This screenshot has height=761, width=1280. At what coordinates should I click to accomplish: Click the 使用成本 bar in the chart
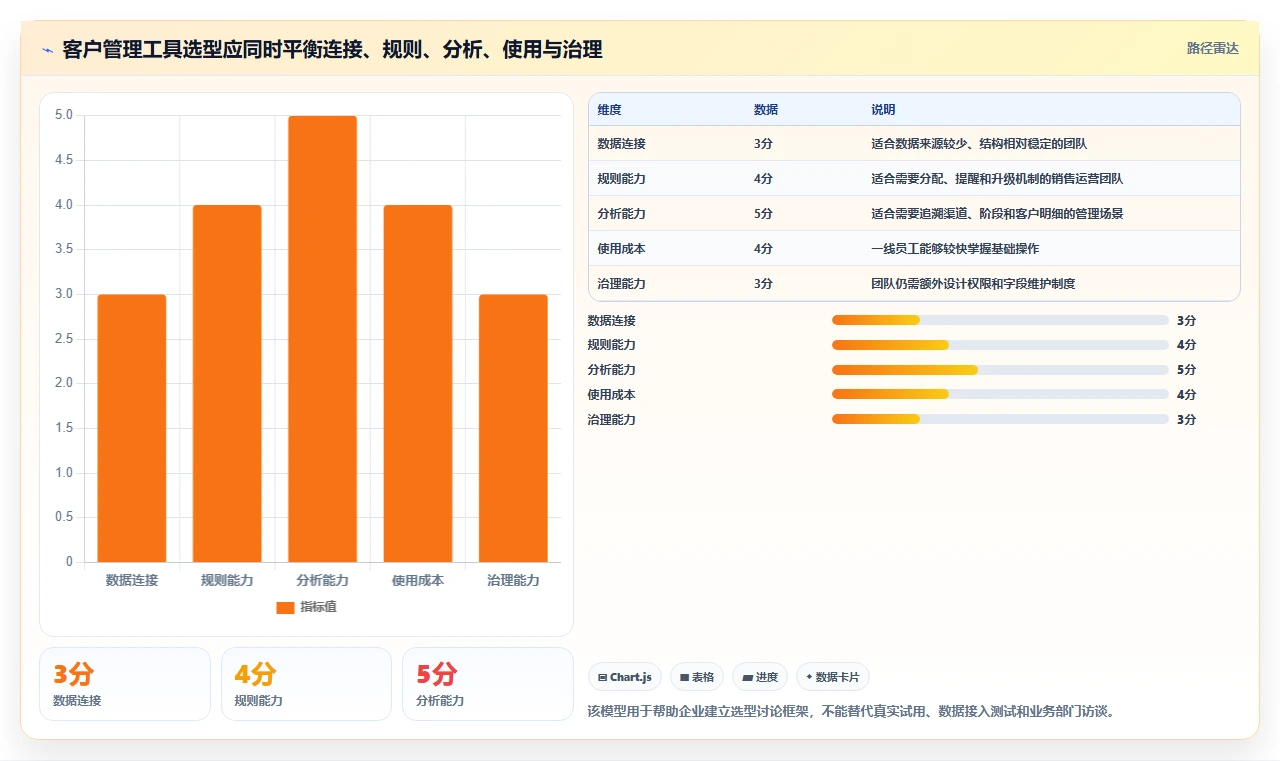click(418, 383)
